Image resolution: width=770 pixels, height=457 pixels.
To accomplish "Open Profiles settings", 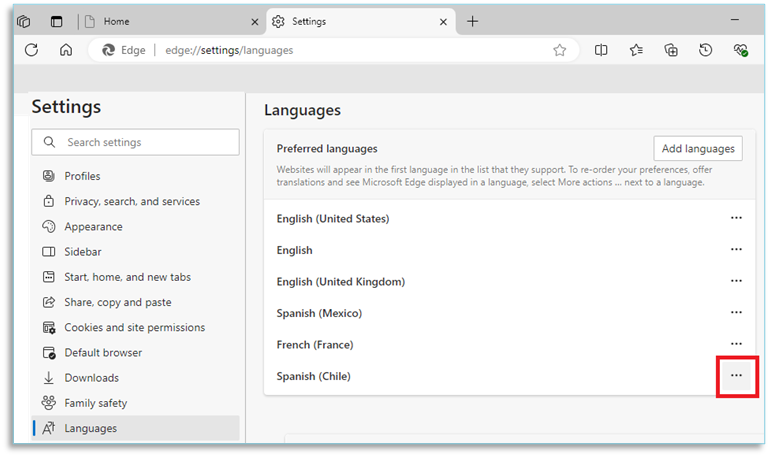I will [136, 176].
